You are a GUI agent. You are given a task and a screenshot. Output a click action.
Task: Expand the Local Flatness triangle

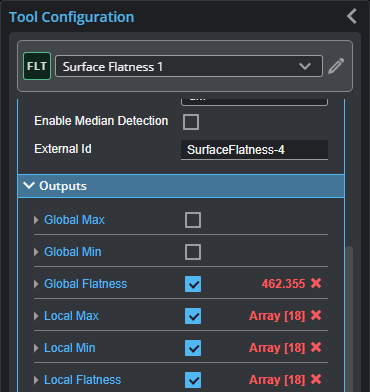click(x=36, y=380)
